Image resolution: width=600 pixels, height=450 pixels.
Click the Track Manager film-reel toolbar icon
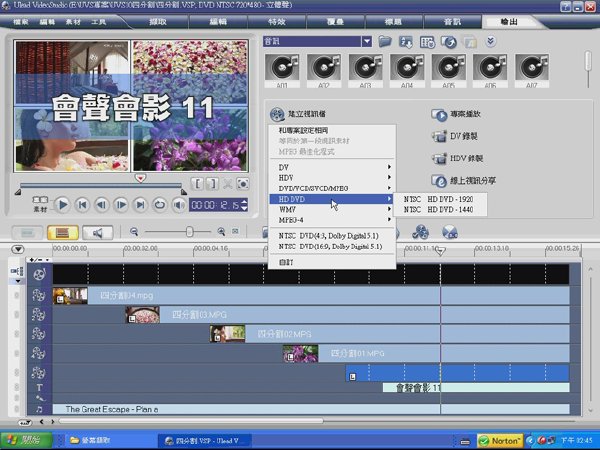[420, 232]
